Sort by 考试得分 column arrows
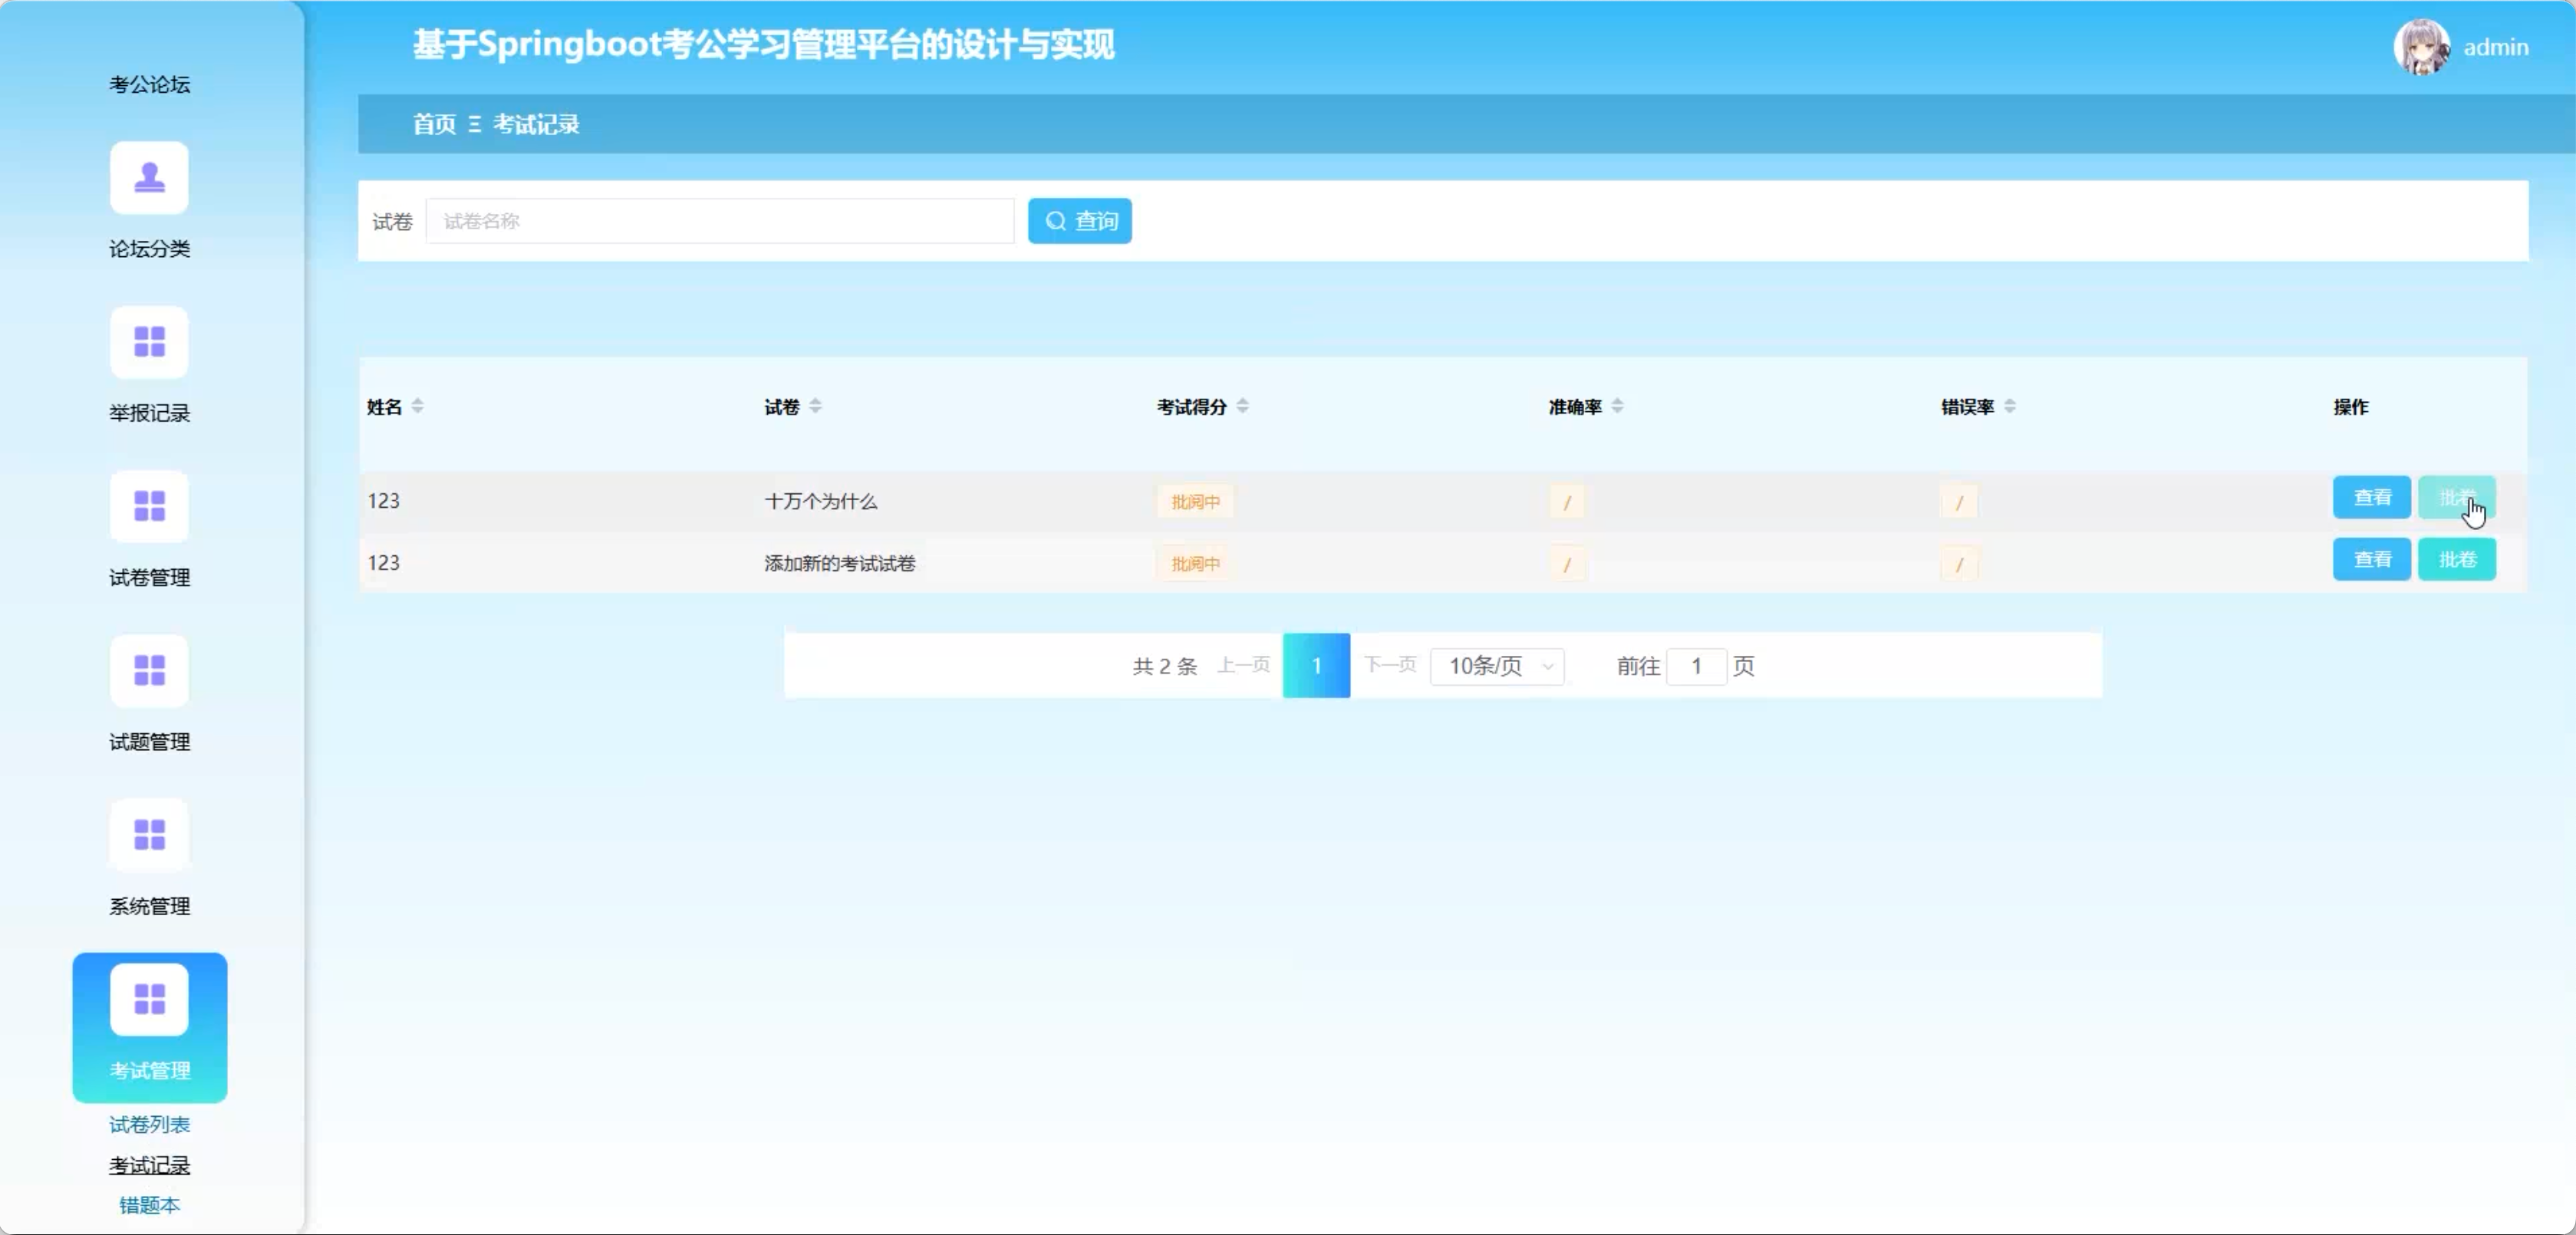The width and height of the screenshot is (2576, 1235). tap(1242, 406)
